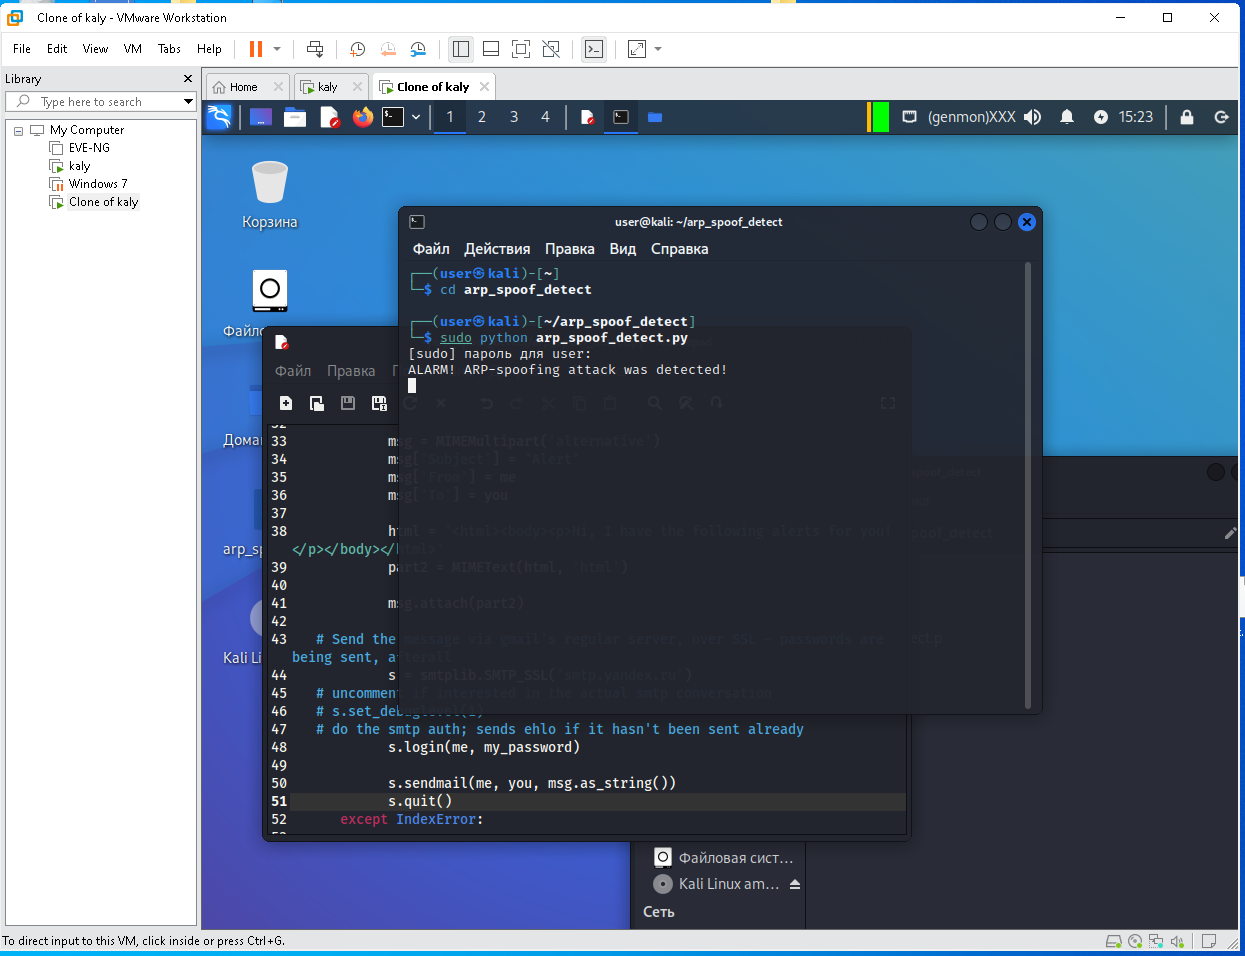
Task: Click the new file icon in the text editor toolbar
Action: coord(286,403)
